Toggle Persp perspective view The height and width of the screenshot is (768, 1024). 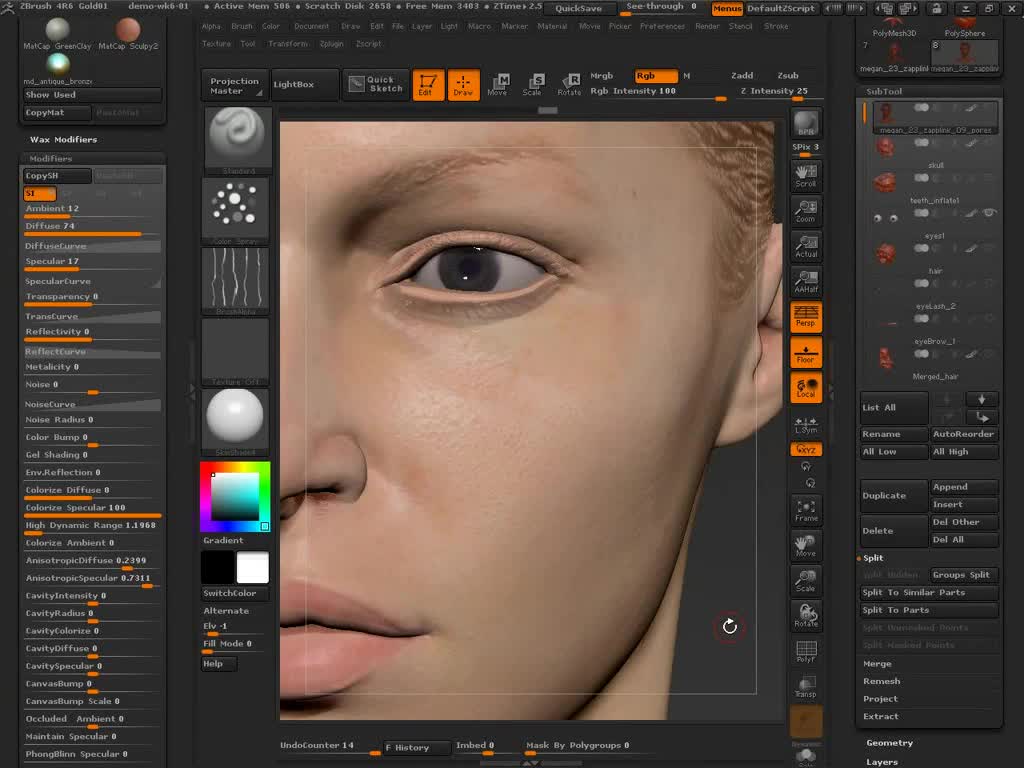click(x=806, y=317)
